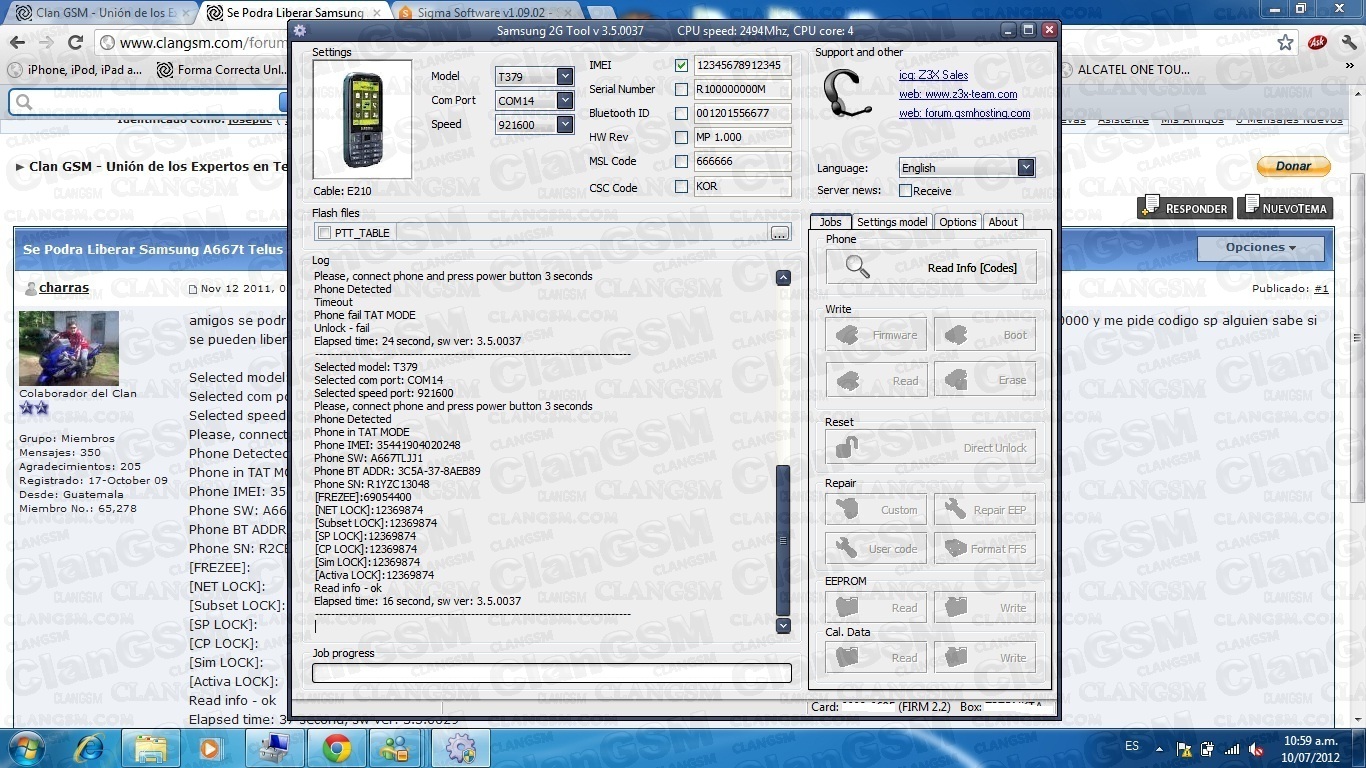This screenshot has height=768, width=1366.
Task: Click the Cal. Data Read button
Action: (x=876, y=657)
